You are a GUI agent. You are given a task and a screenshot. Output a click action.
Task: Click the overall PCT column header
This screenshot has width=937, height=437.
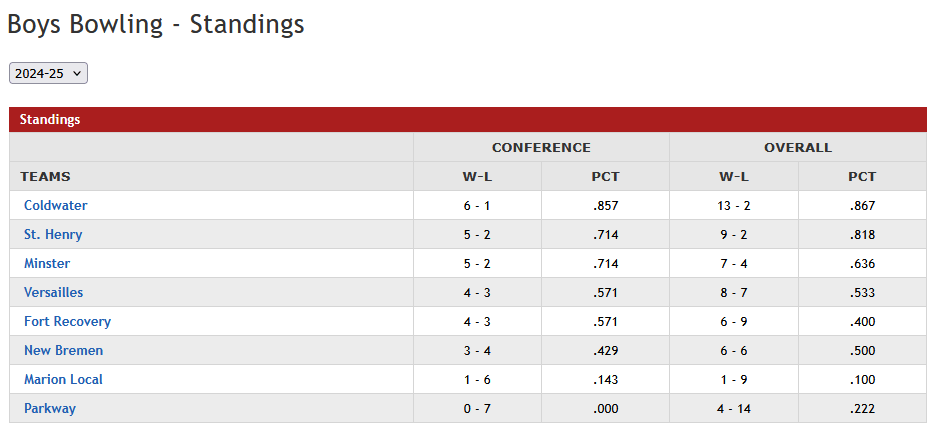[x=862, y=176]
